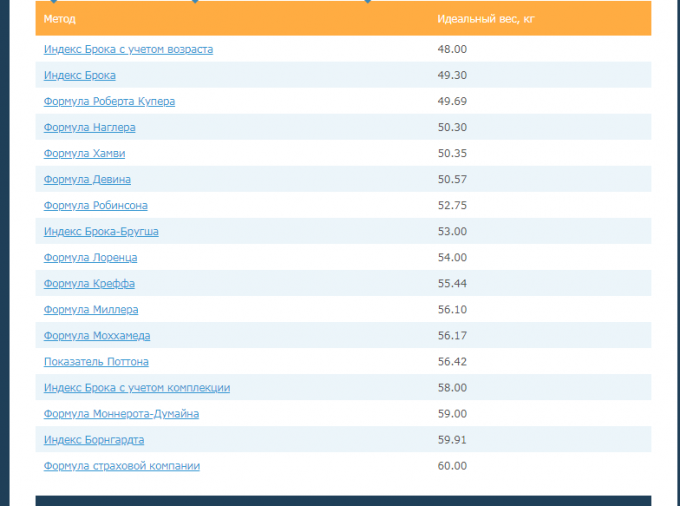Click 'Формула Робинсона' in the table

(96, 205)
